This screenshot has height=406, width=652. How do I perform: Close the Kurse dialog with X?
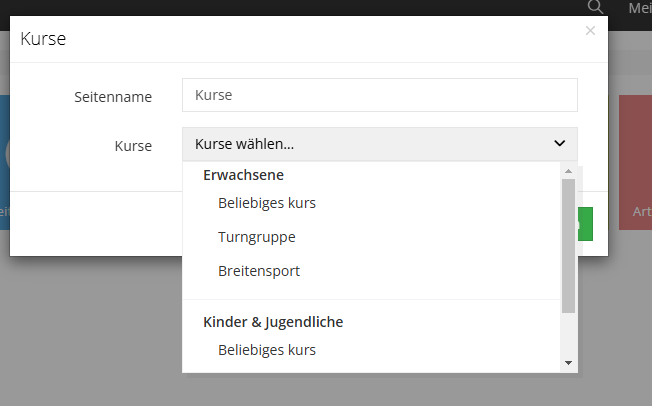pyautogui.click(x=590, y=30)
